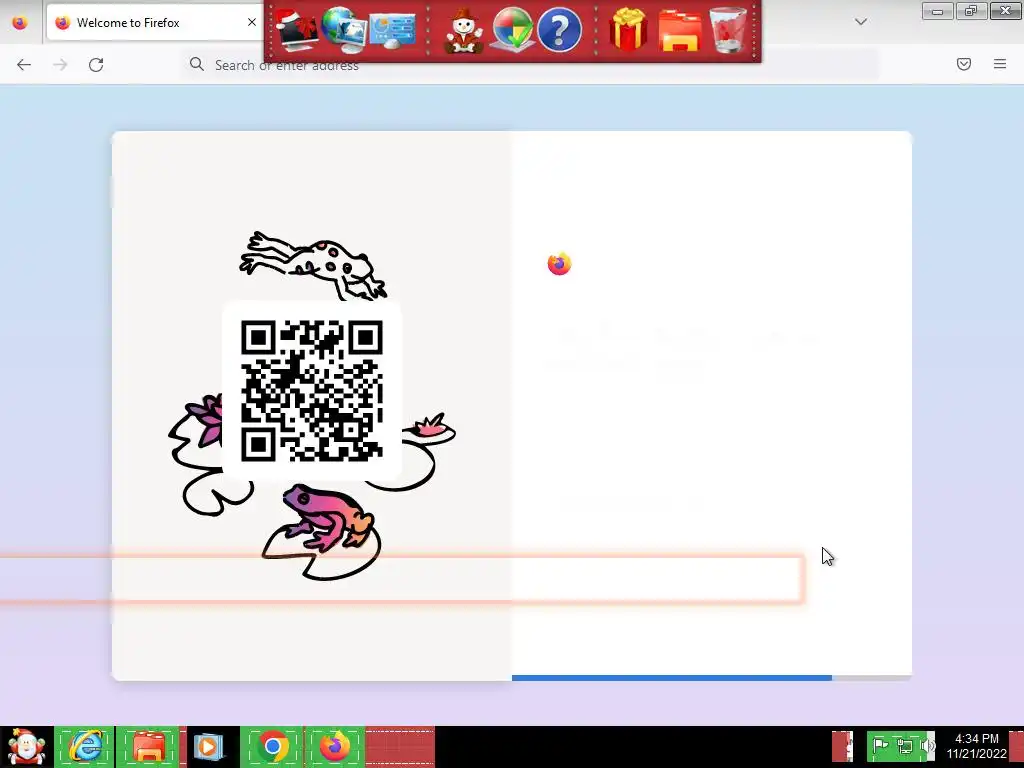
Task: Open the Recycle Bin icon in dock
Action: [729, 30]
